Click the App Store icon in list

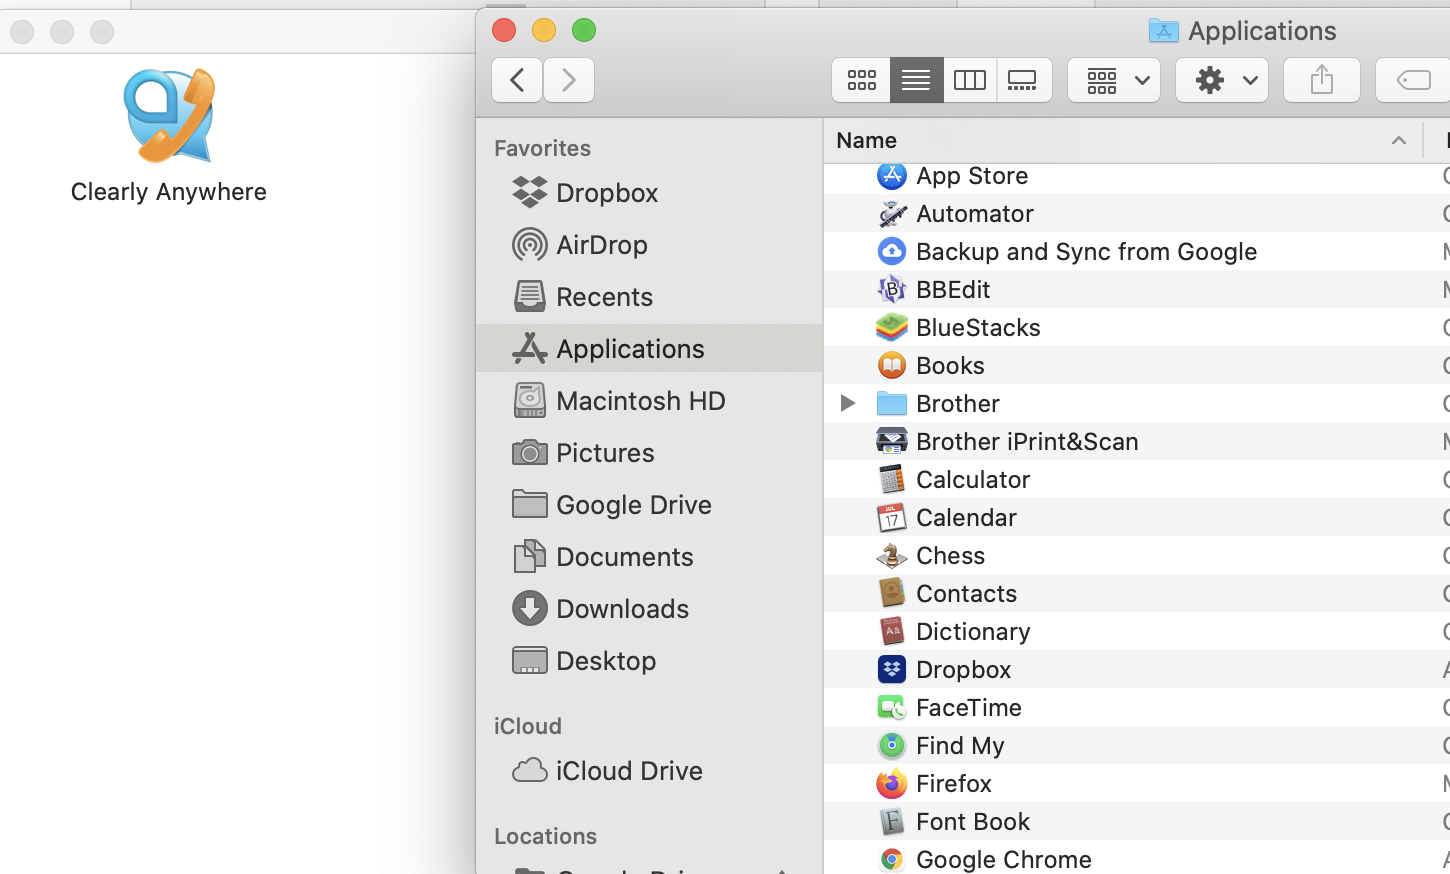tap(891, 175)
